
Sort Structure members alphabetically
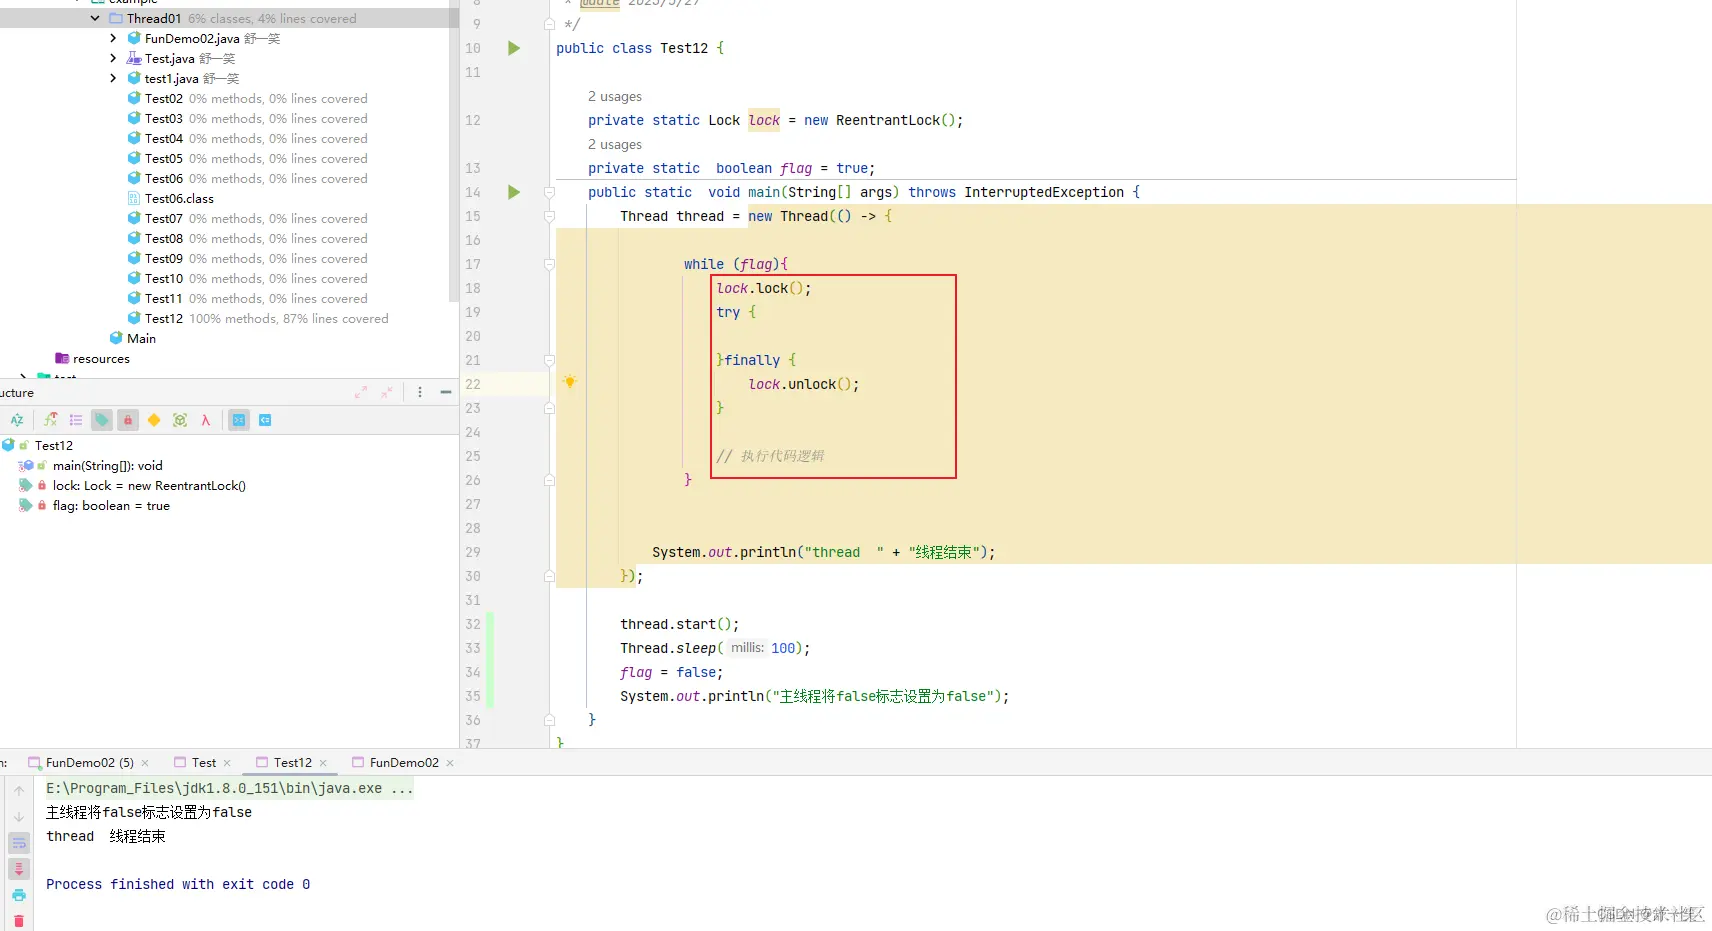(x=17, y=420)
